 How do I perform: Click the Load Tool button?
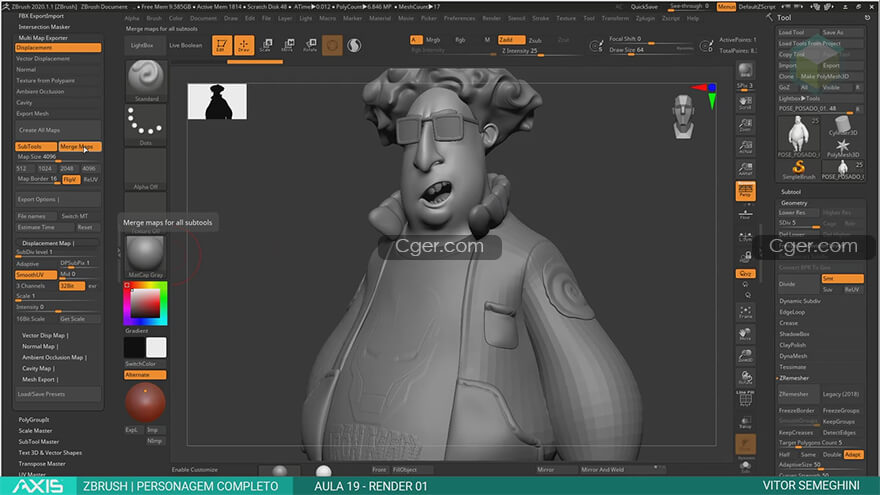(798, 33)
